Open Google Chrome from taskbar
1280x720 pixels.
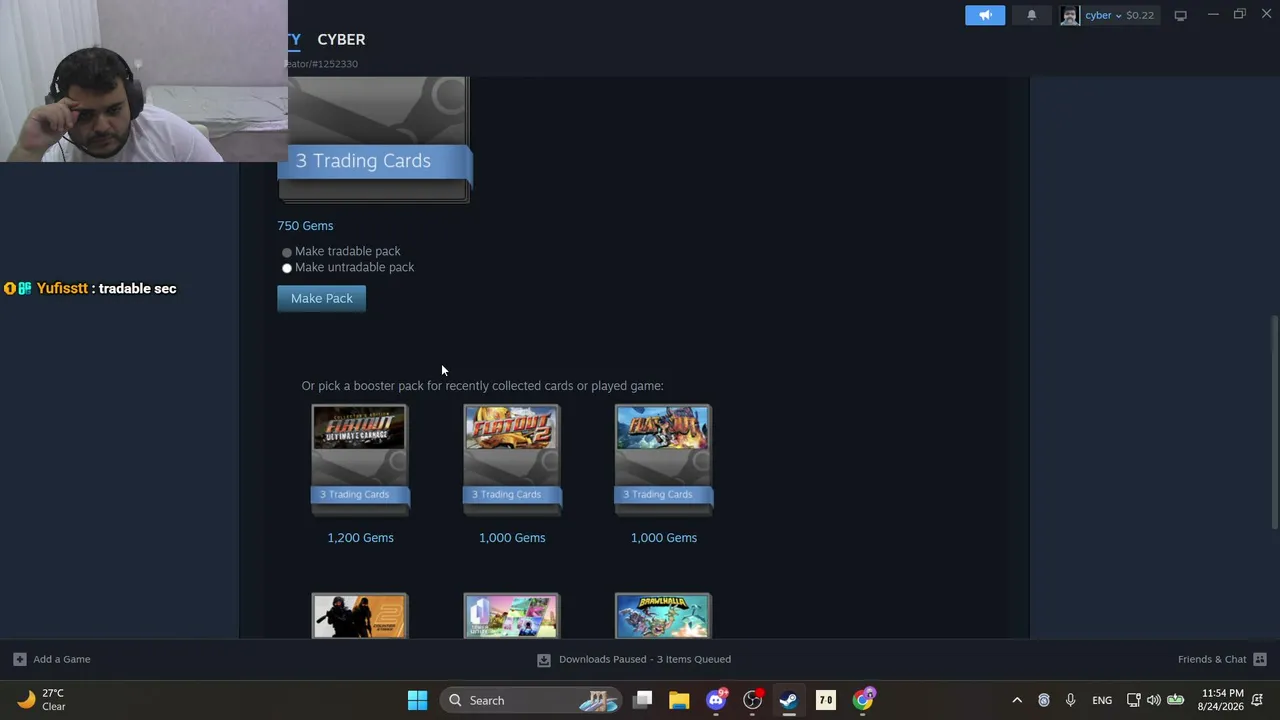click(863, 700)
